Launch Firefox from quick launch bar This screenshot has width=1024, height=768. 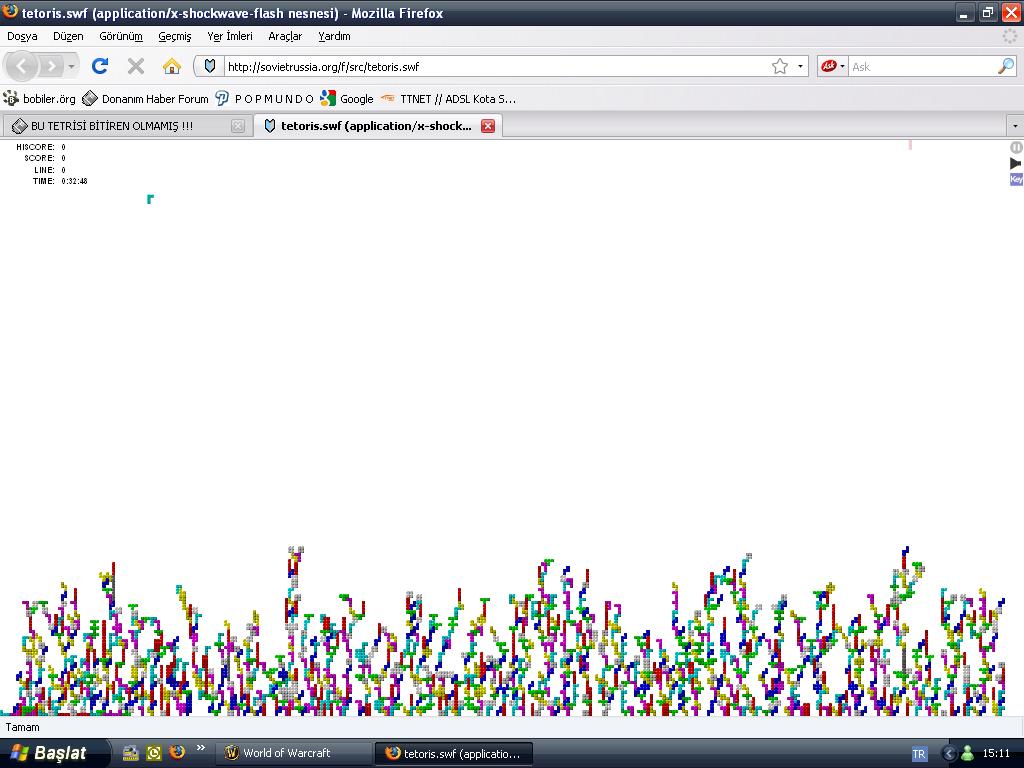pyautogui.click(x=176, y=752)
